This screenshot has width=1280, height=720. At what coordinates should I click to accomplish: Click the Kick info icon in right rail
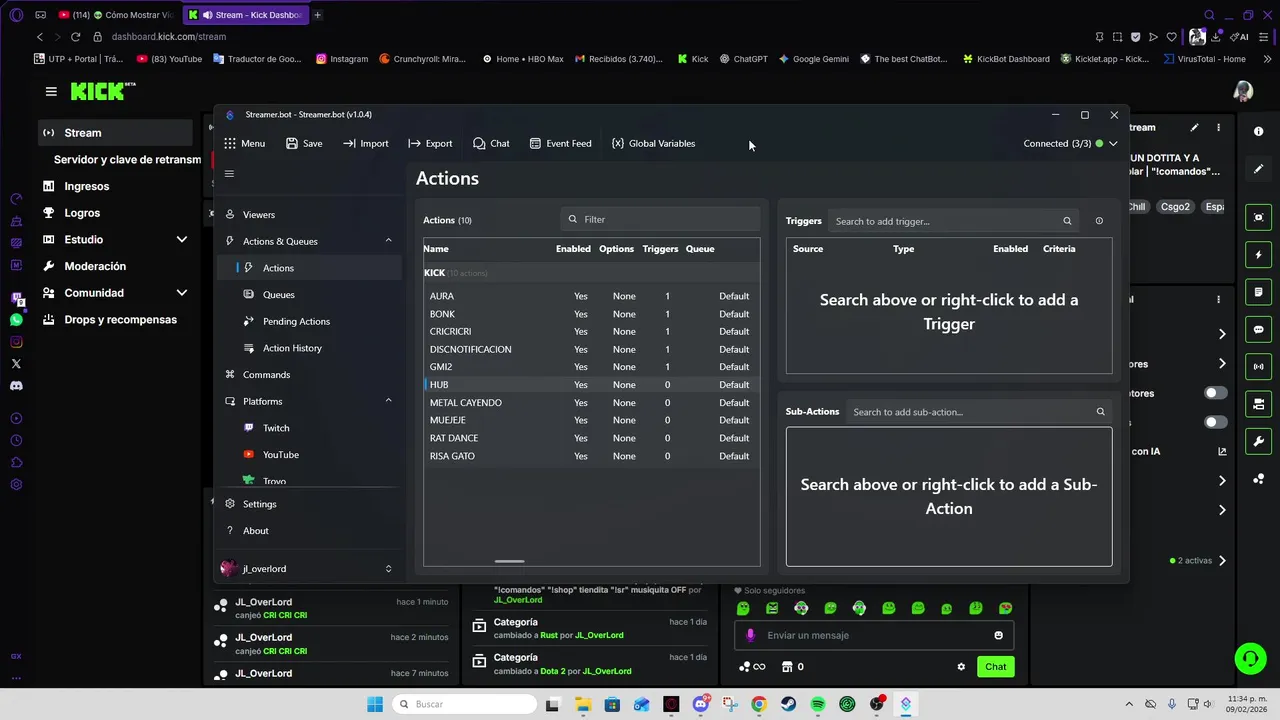(1258, 132)
